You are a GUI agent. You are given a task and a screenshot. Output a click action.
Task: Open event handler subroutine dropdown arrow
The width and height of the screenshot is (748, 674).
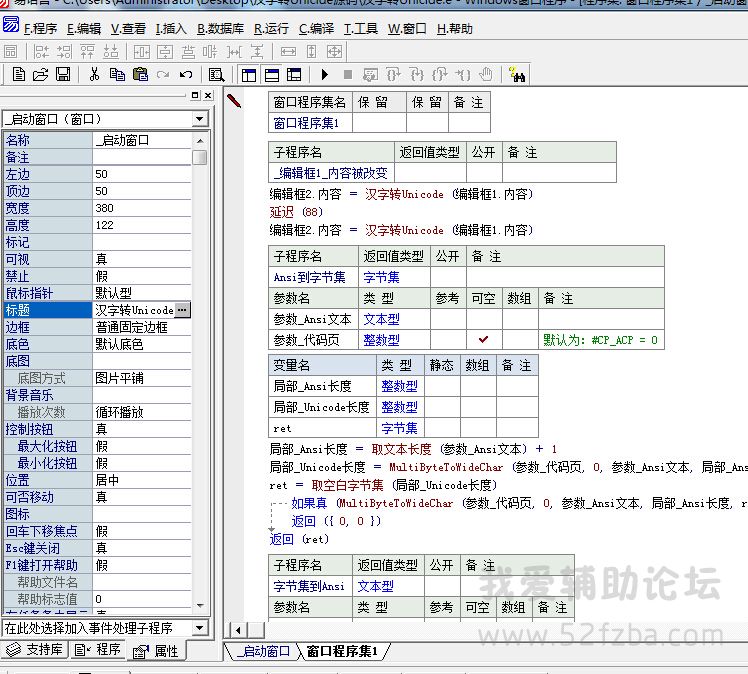(x=200, y=628)
